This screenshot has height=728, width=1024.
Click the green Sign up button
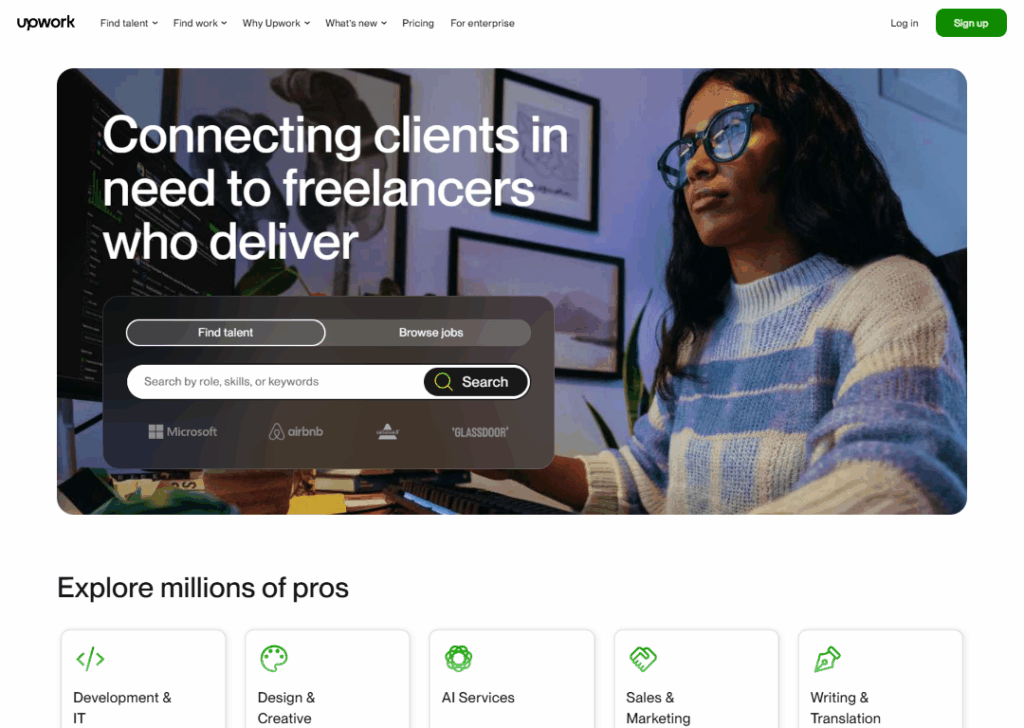(x=971, y=23)
